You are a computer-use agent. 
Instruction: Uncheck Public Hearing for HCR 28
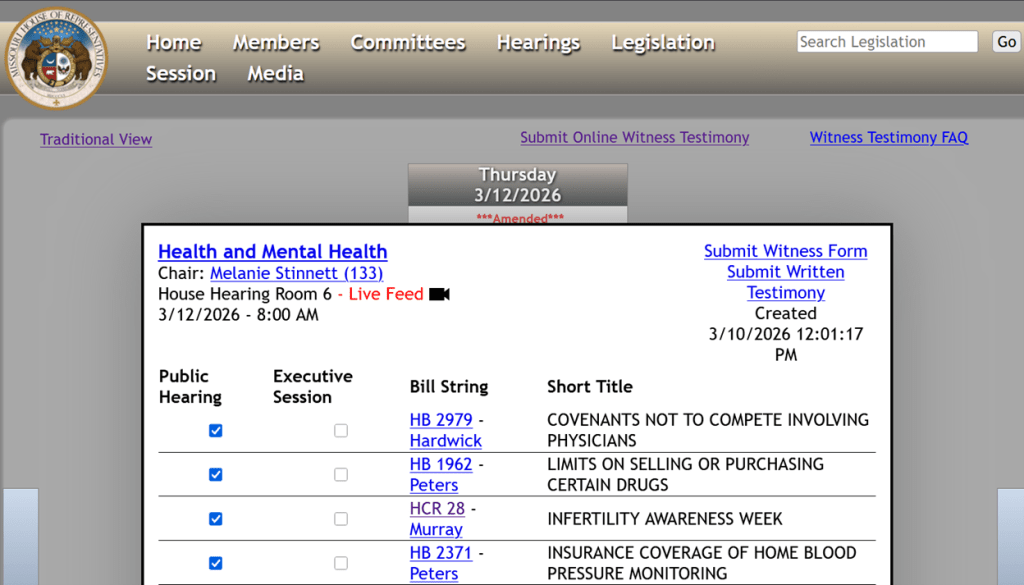(x=215, y=518)
